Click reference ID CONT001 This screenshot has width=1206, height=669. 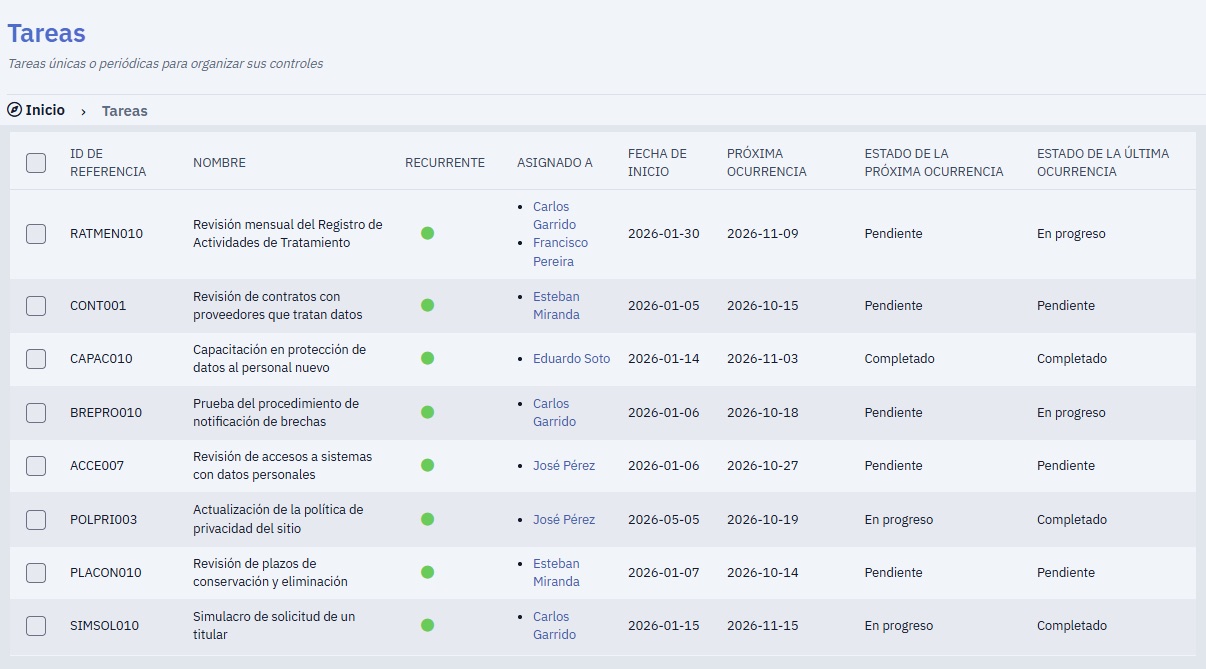point(98,305)
